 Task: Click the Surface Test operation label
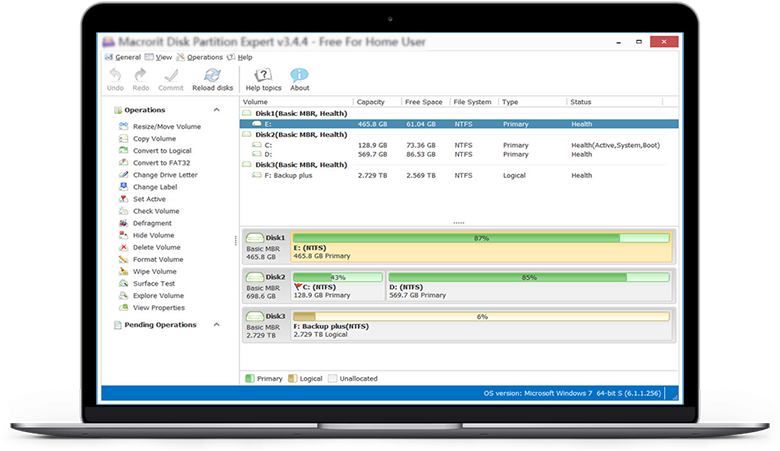pyautogui.click(x=154, y=283)
